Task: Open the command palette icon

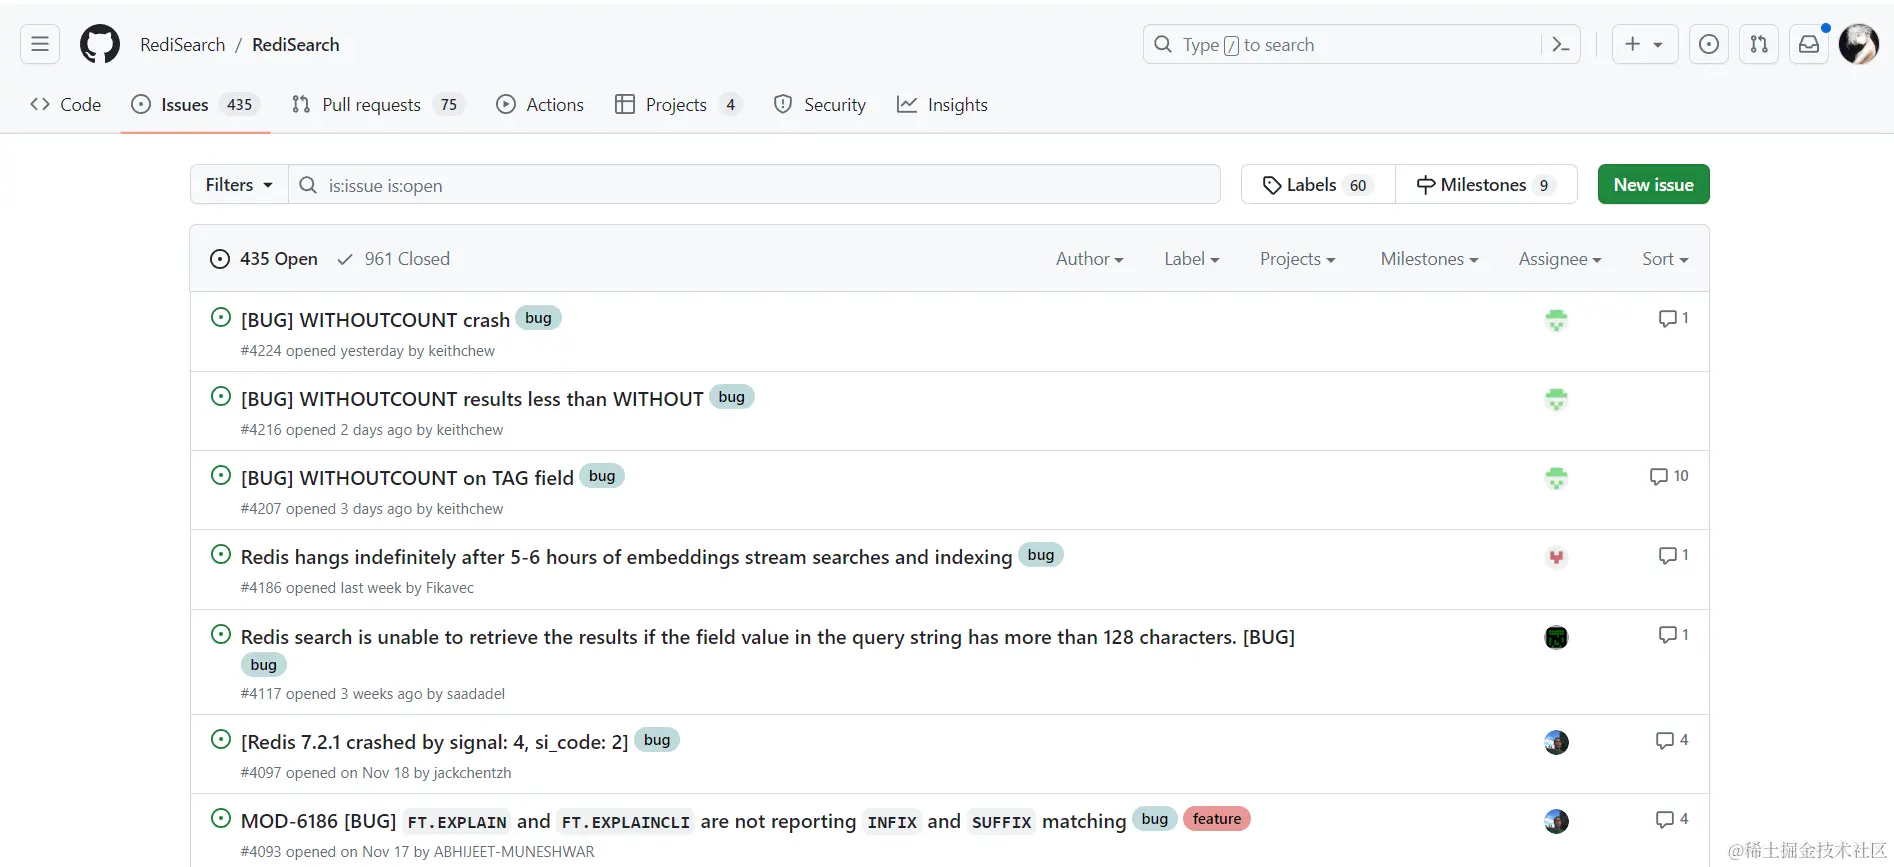Action: coord(1560,44)
